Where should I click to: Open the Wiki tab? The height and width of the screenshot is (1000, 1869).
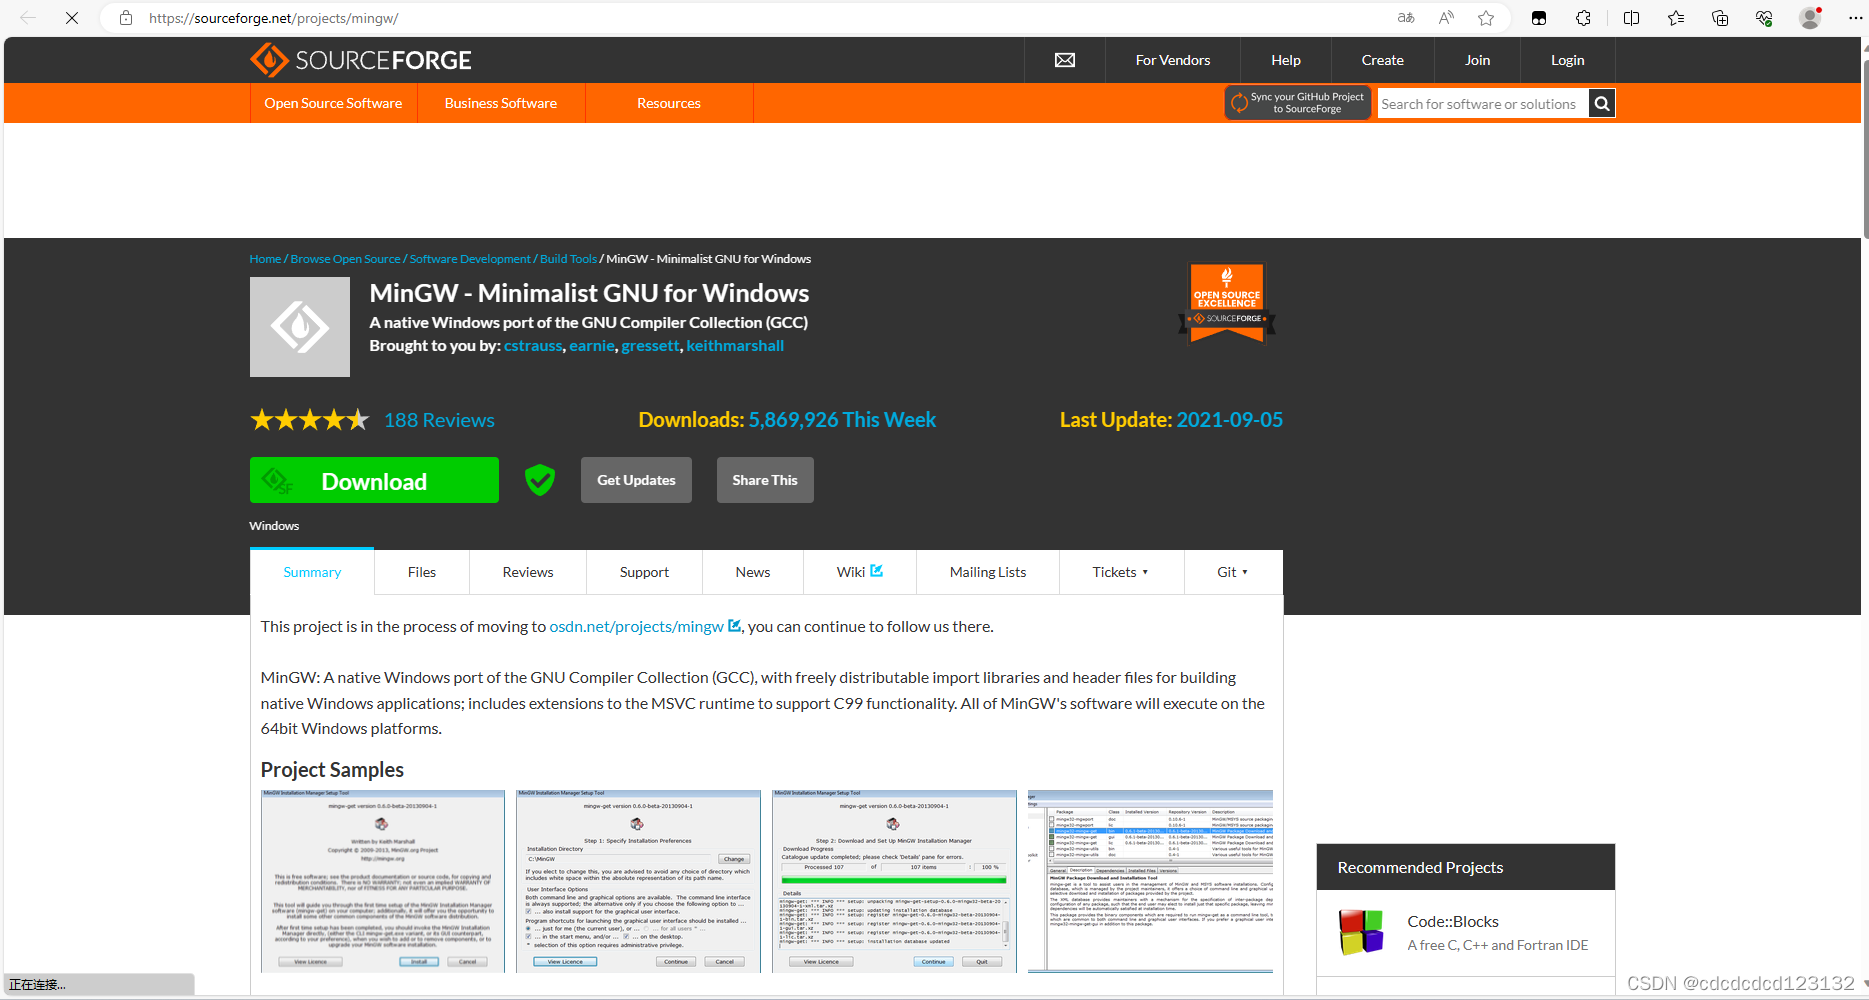click(x=860, y=572)
